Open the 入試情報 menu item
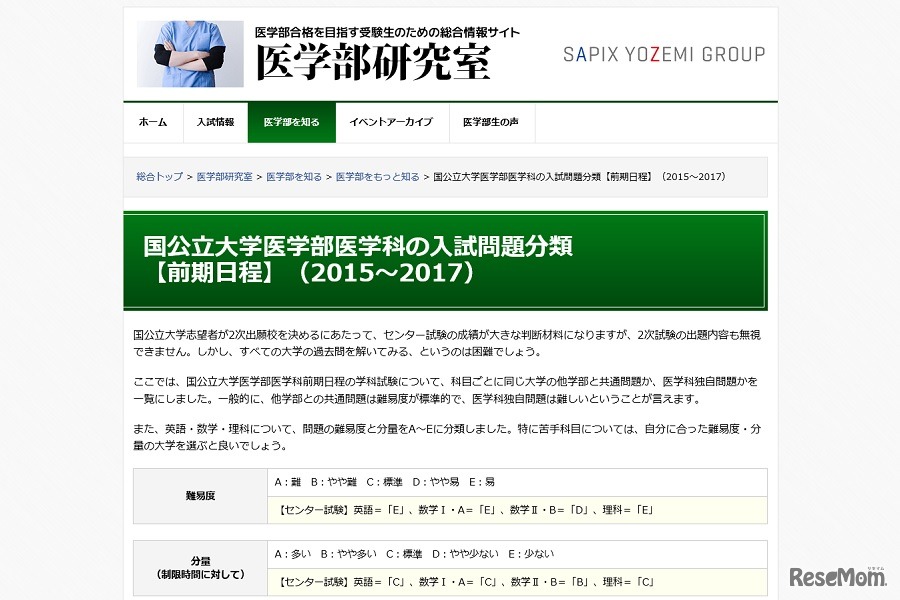This screenshot has height=600, width=900. pos(215,121)
